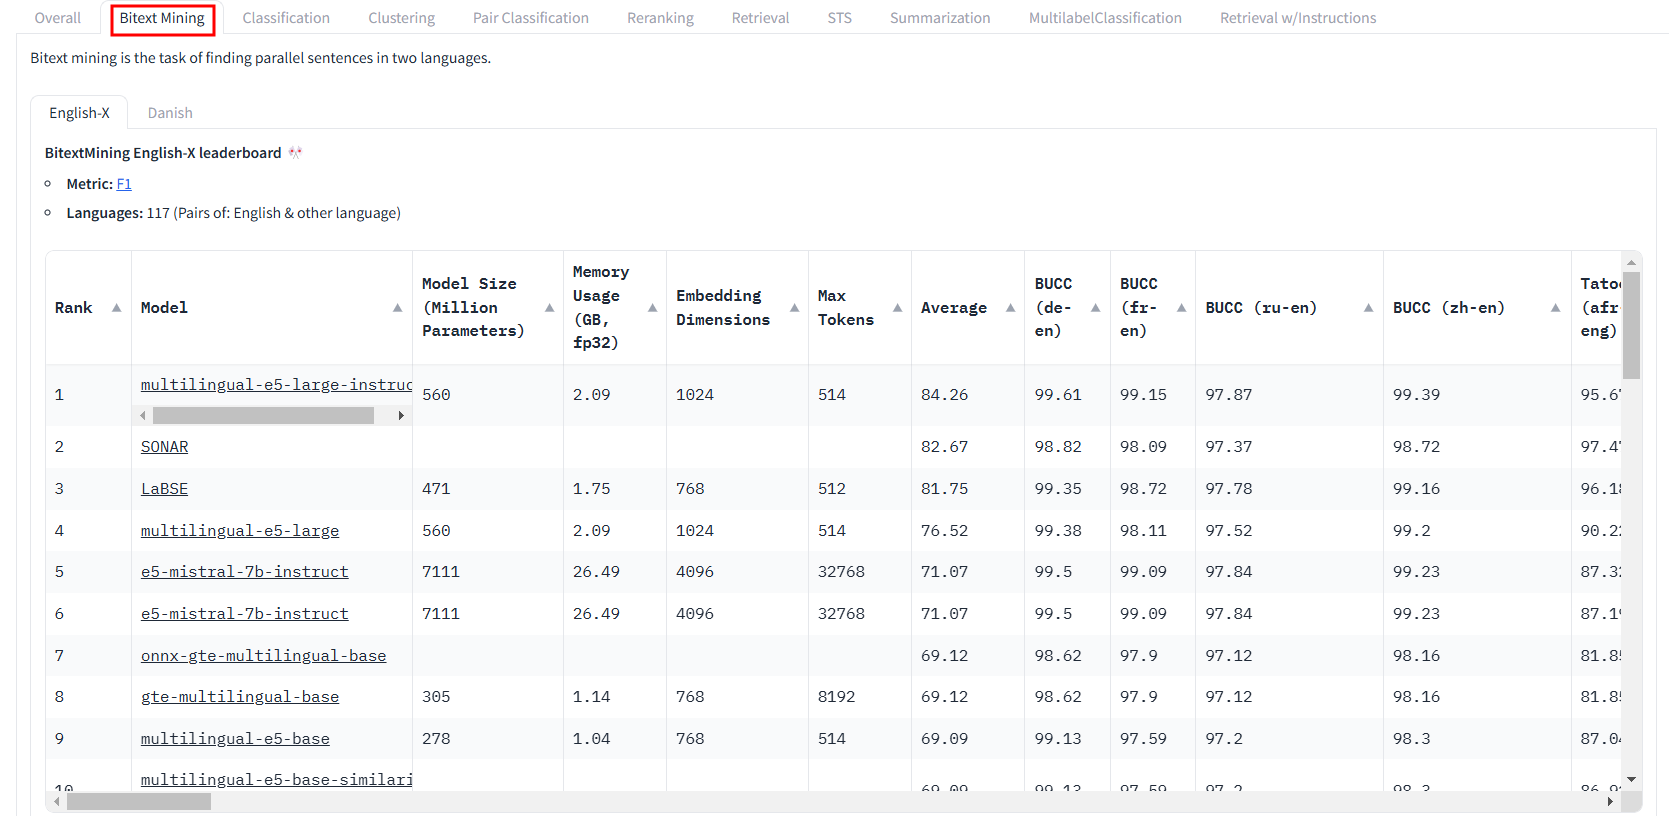Select average score 84.26
The width and height of the screenshot is (1669, 816).
(x=945, y=395)
